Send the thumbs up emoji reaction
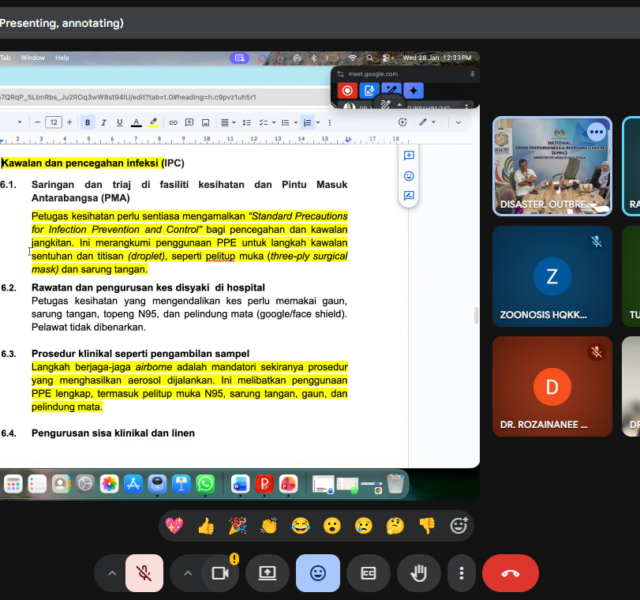Screen dimensions: 640x600 click(206, 525)
